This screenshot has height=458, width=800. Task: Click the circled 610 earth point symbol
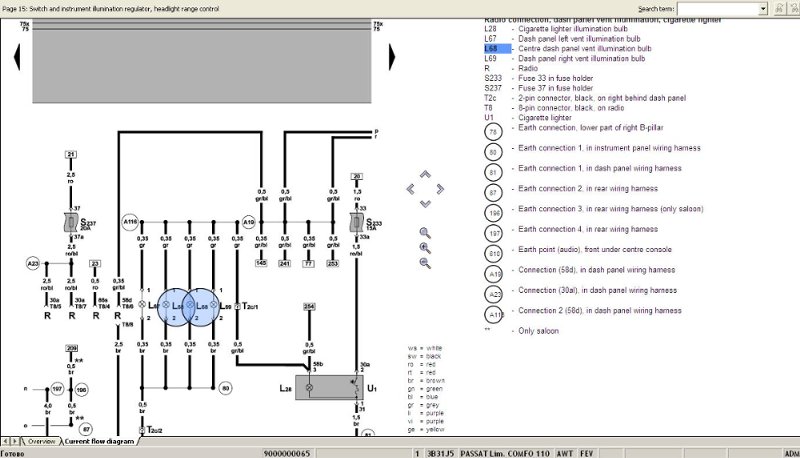(x=493, y=253)
